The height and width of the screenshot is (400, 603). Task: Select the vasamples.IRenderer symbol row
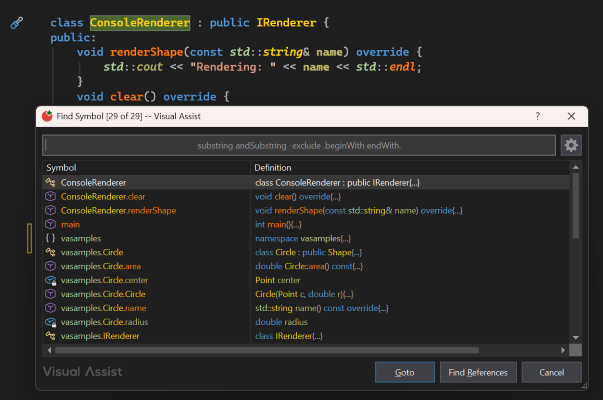click(100, 337)
